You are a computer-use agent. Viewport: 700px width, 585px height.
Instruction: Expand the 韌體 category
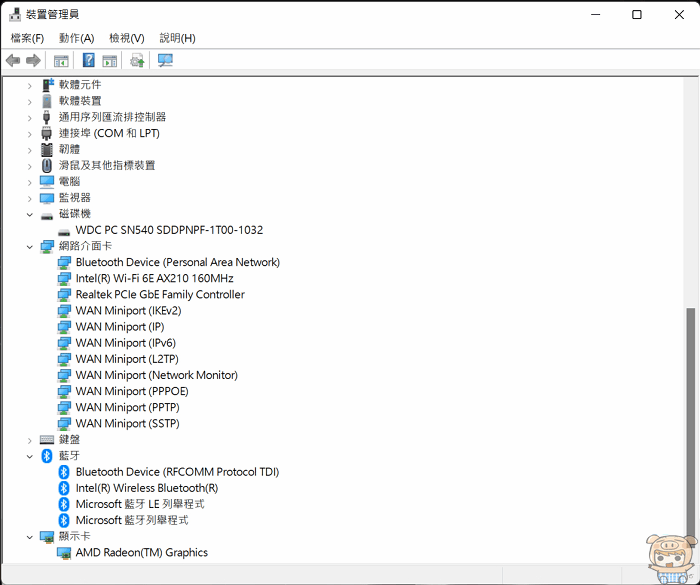(29, 150)
